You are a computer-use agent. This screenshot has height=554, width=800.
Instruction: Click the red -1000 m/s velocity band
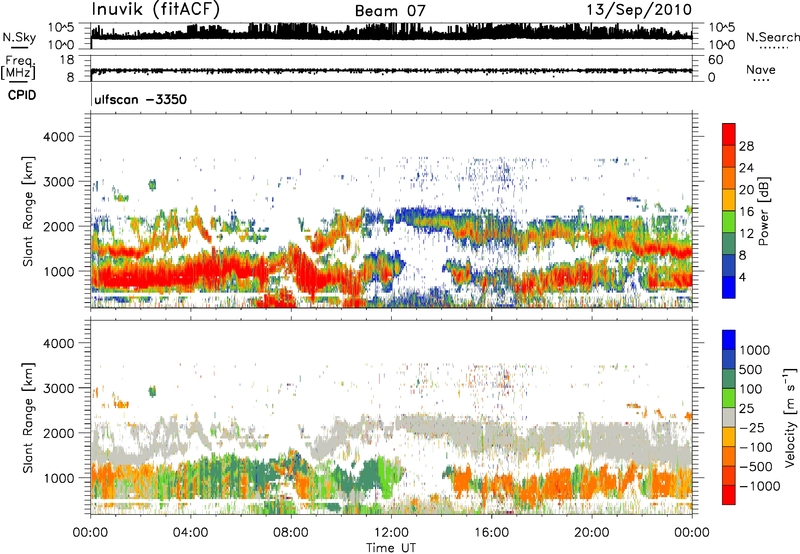click(x=729, y=495)
